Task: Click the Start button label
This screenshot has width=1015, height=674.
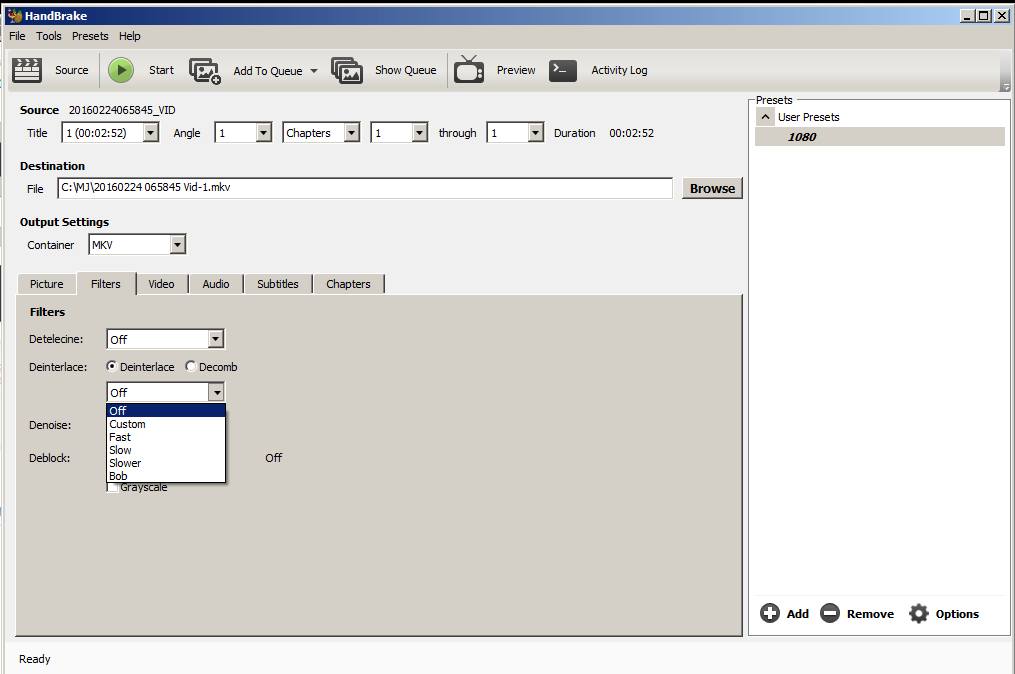Action: click(x=161, y=70)
